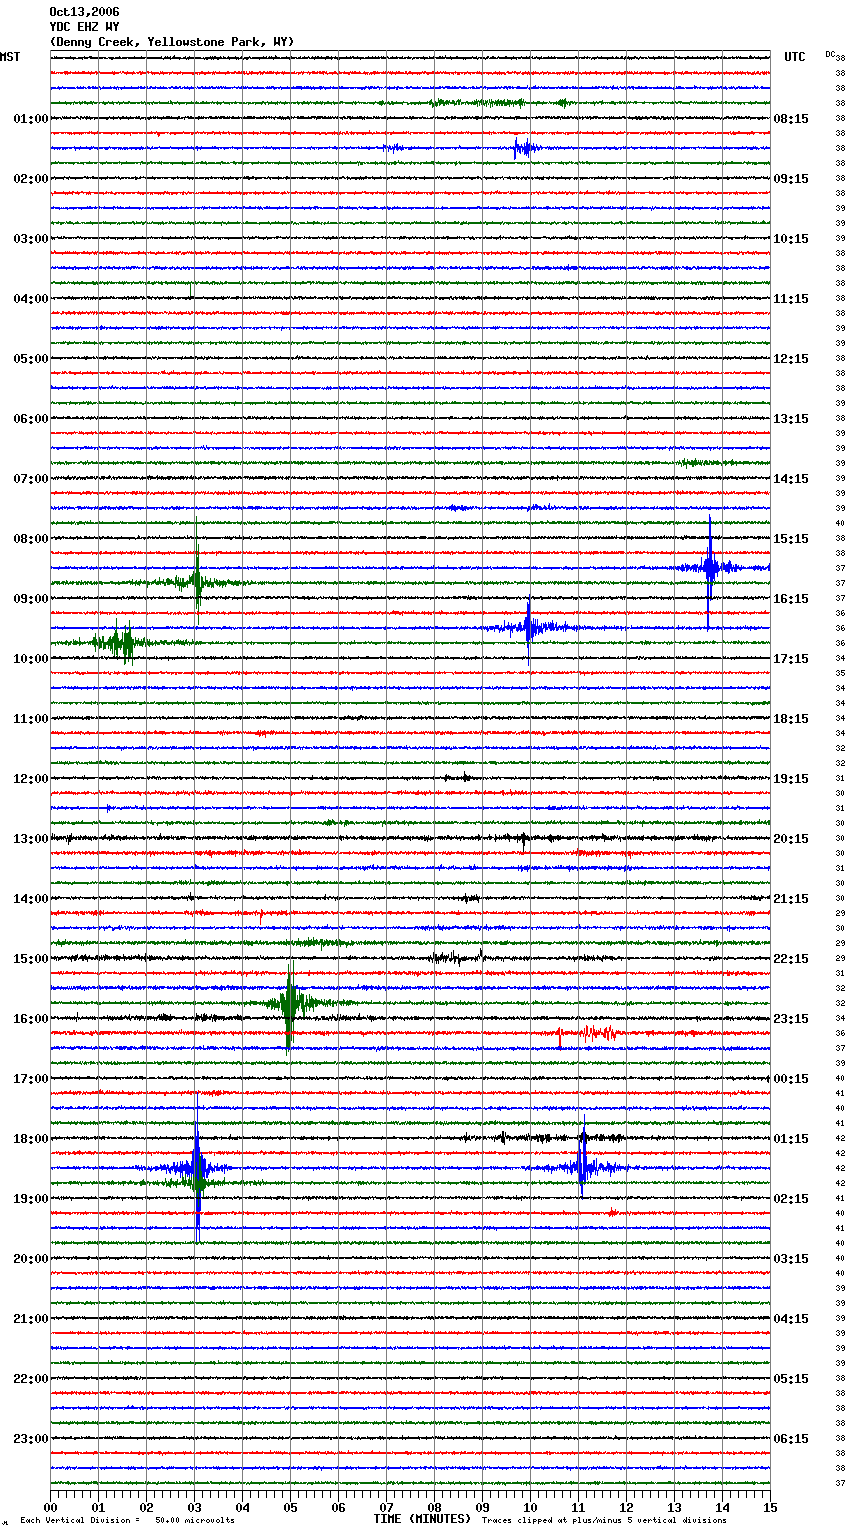Select the '10:15' UTC time label

pyautogui.click(x=791, y=239)
